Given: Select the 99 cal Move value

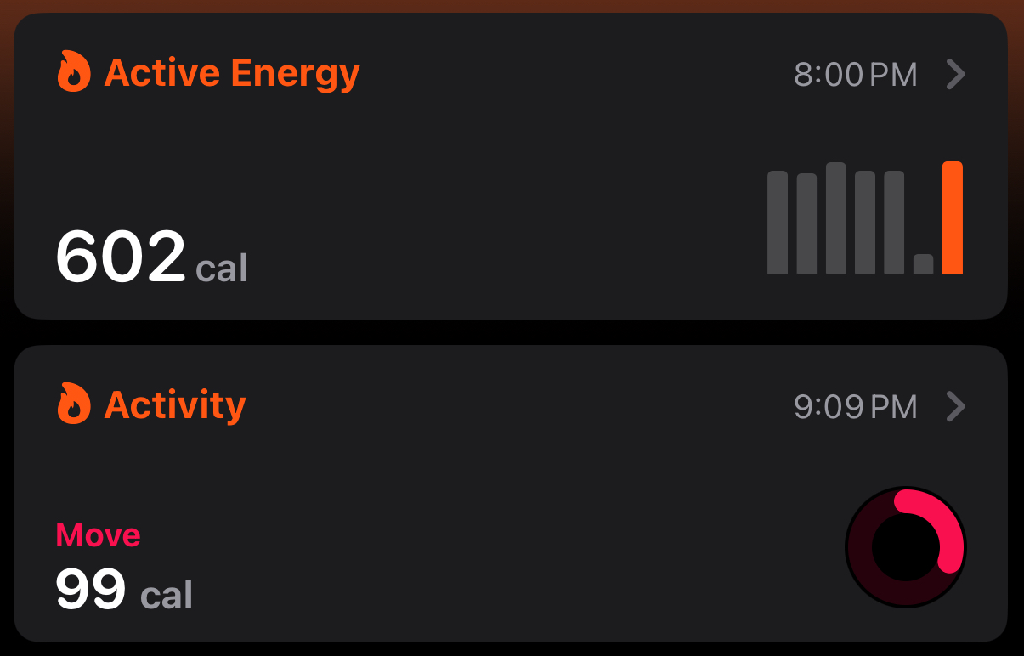Looking at the screenshot, I should click(x=124, y=589).
